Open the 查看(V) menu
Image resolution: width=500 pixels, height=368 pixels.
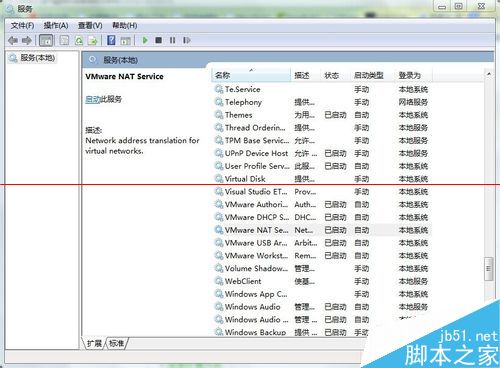(90, 25)
